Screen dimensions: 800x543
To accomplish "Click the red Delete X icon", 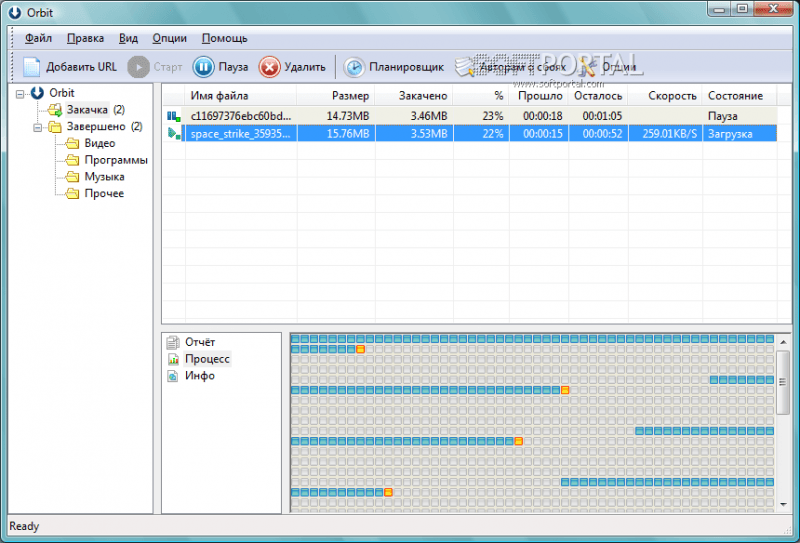I will click(269, 67).
